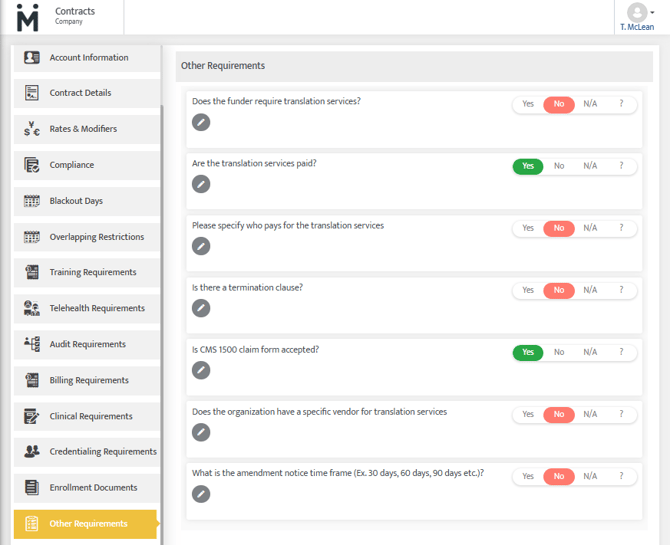Click the Telehealth Requirements sidebar icon
This screenshot has width=670, height=545.
click(x=32, y=308)
